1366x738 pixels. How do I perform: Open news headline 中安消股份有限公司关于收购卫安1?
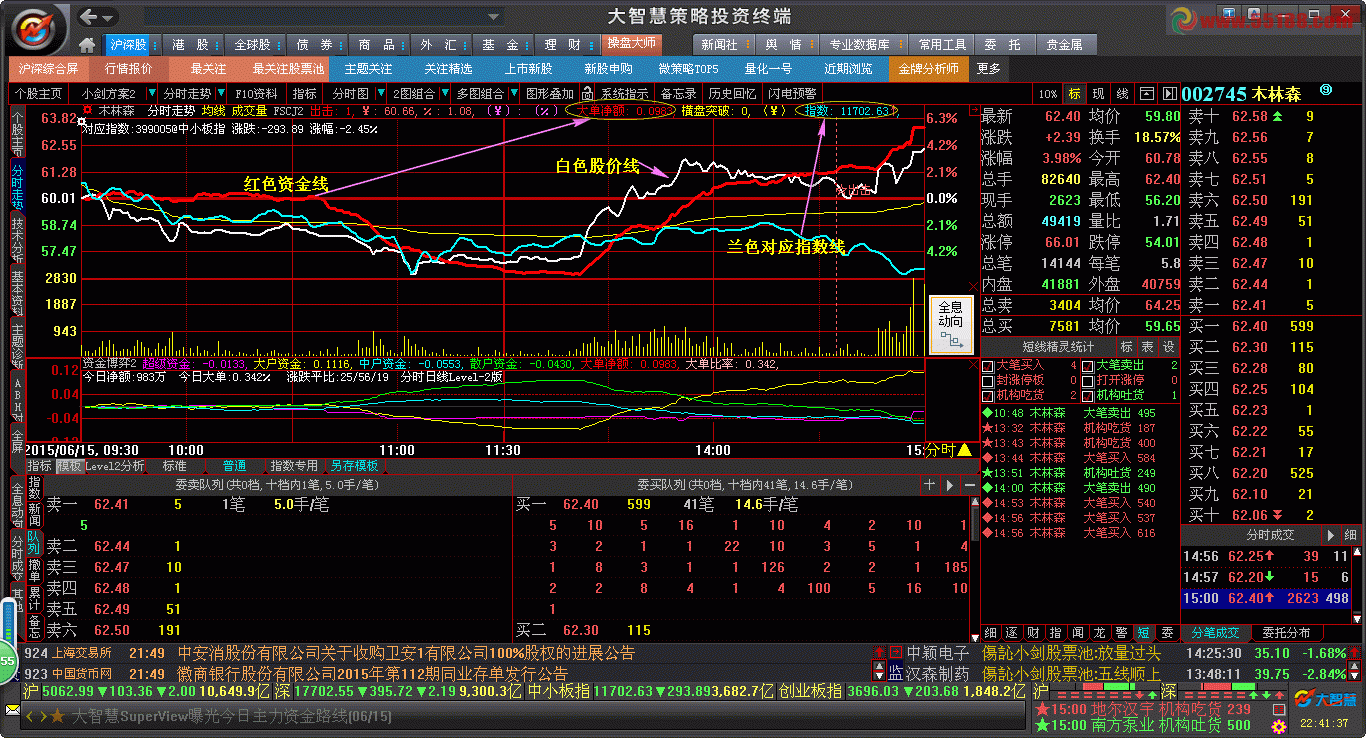(x=406, y=653)
